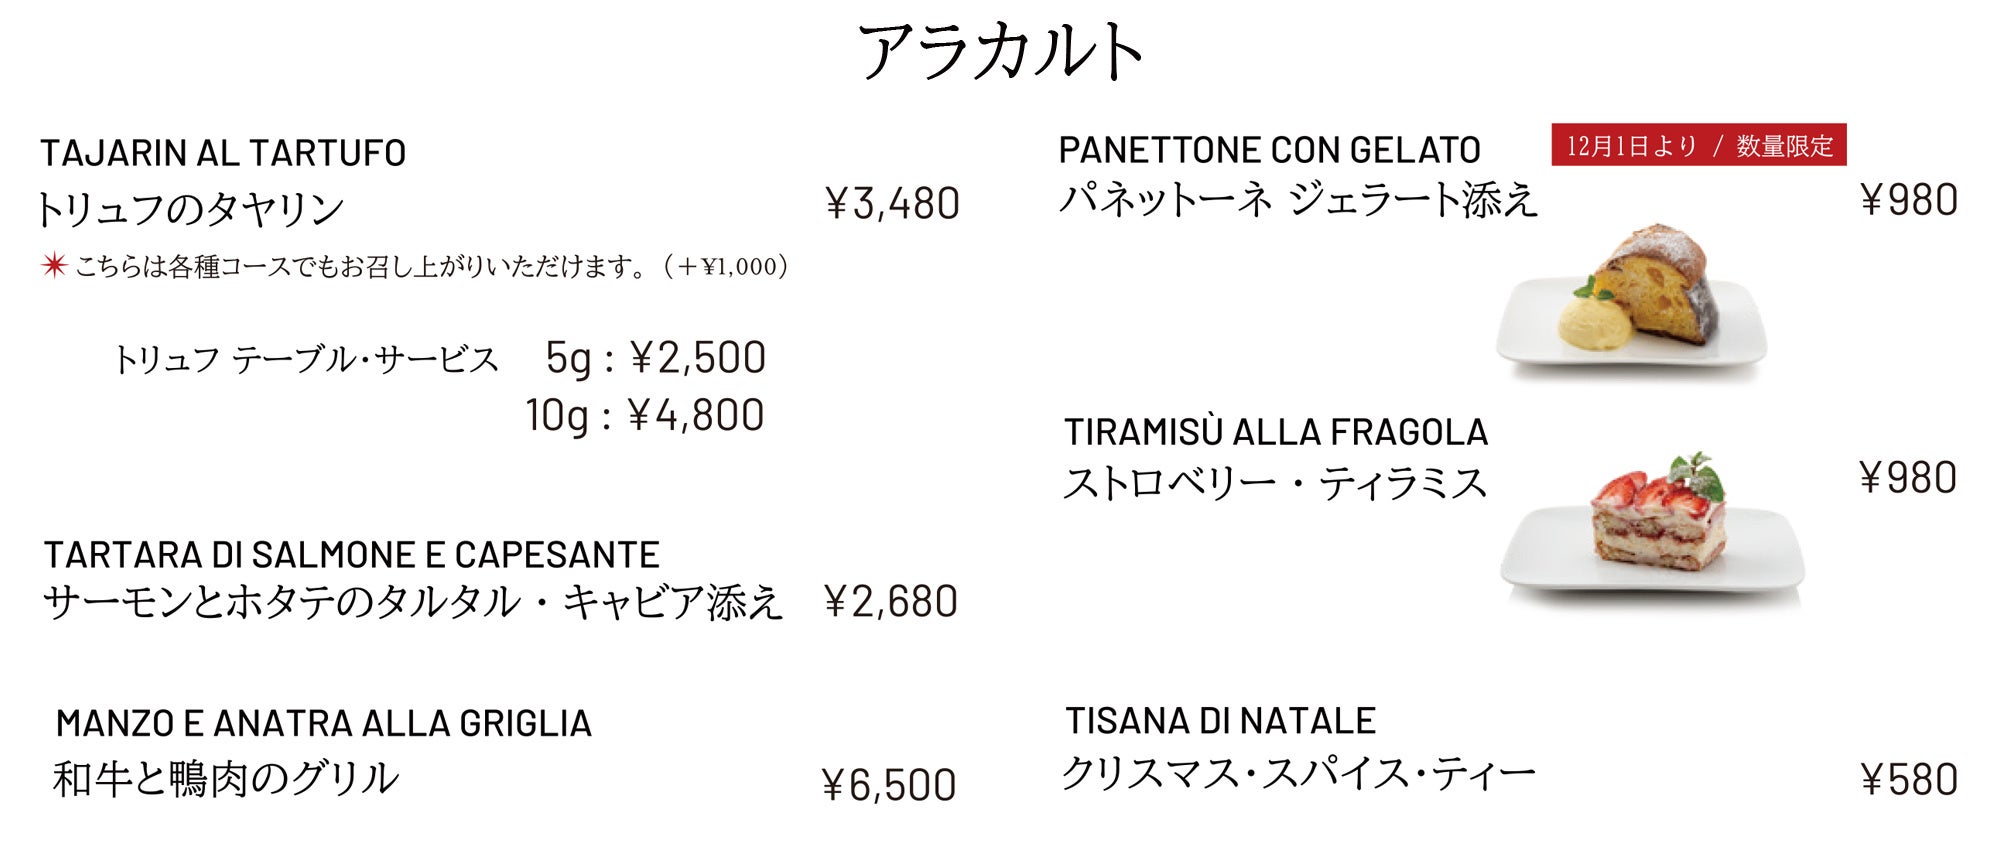The image size is (2000, 865).
Task: Click the トリュフ テーブル・サービス label
Action: pyautogui.click(x=305, y=360)
